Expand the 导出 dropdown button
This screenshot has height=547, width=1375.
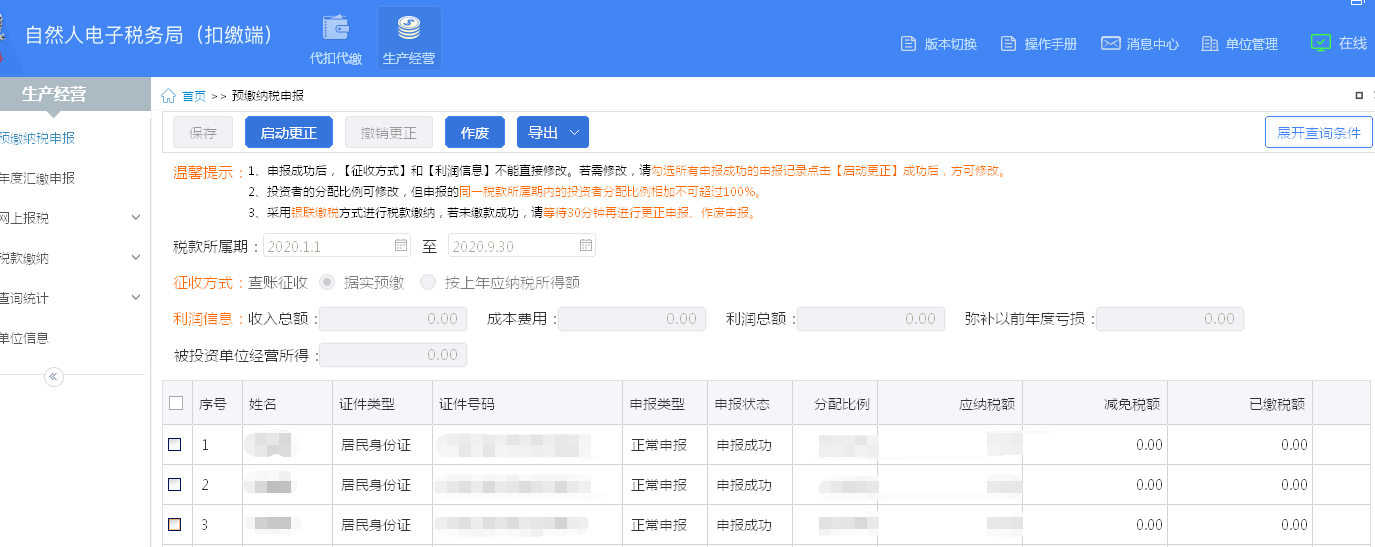tap(552, 133)
